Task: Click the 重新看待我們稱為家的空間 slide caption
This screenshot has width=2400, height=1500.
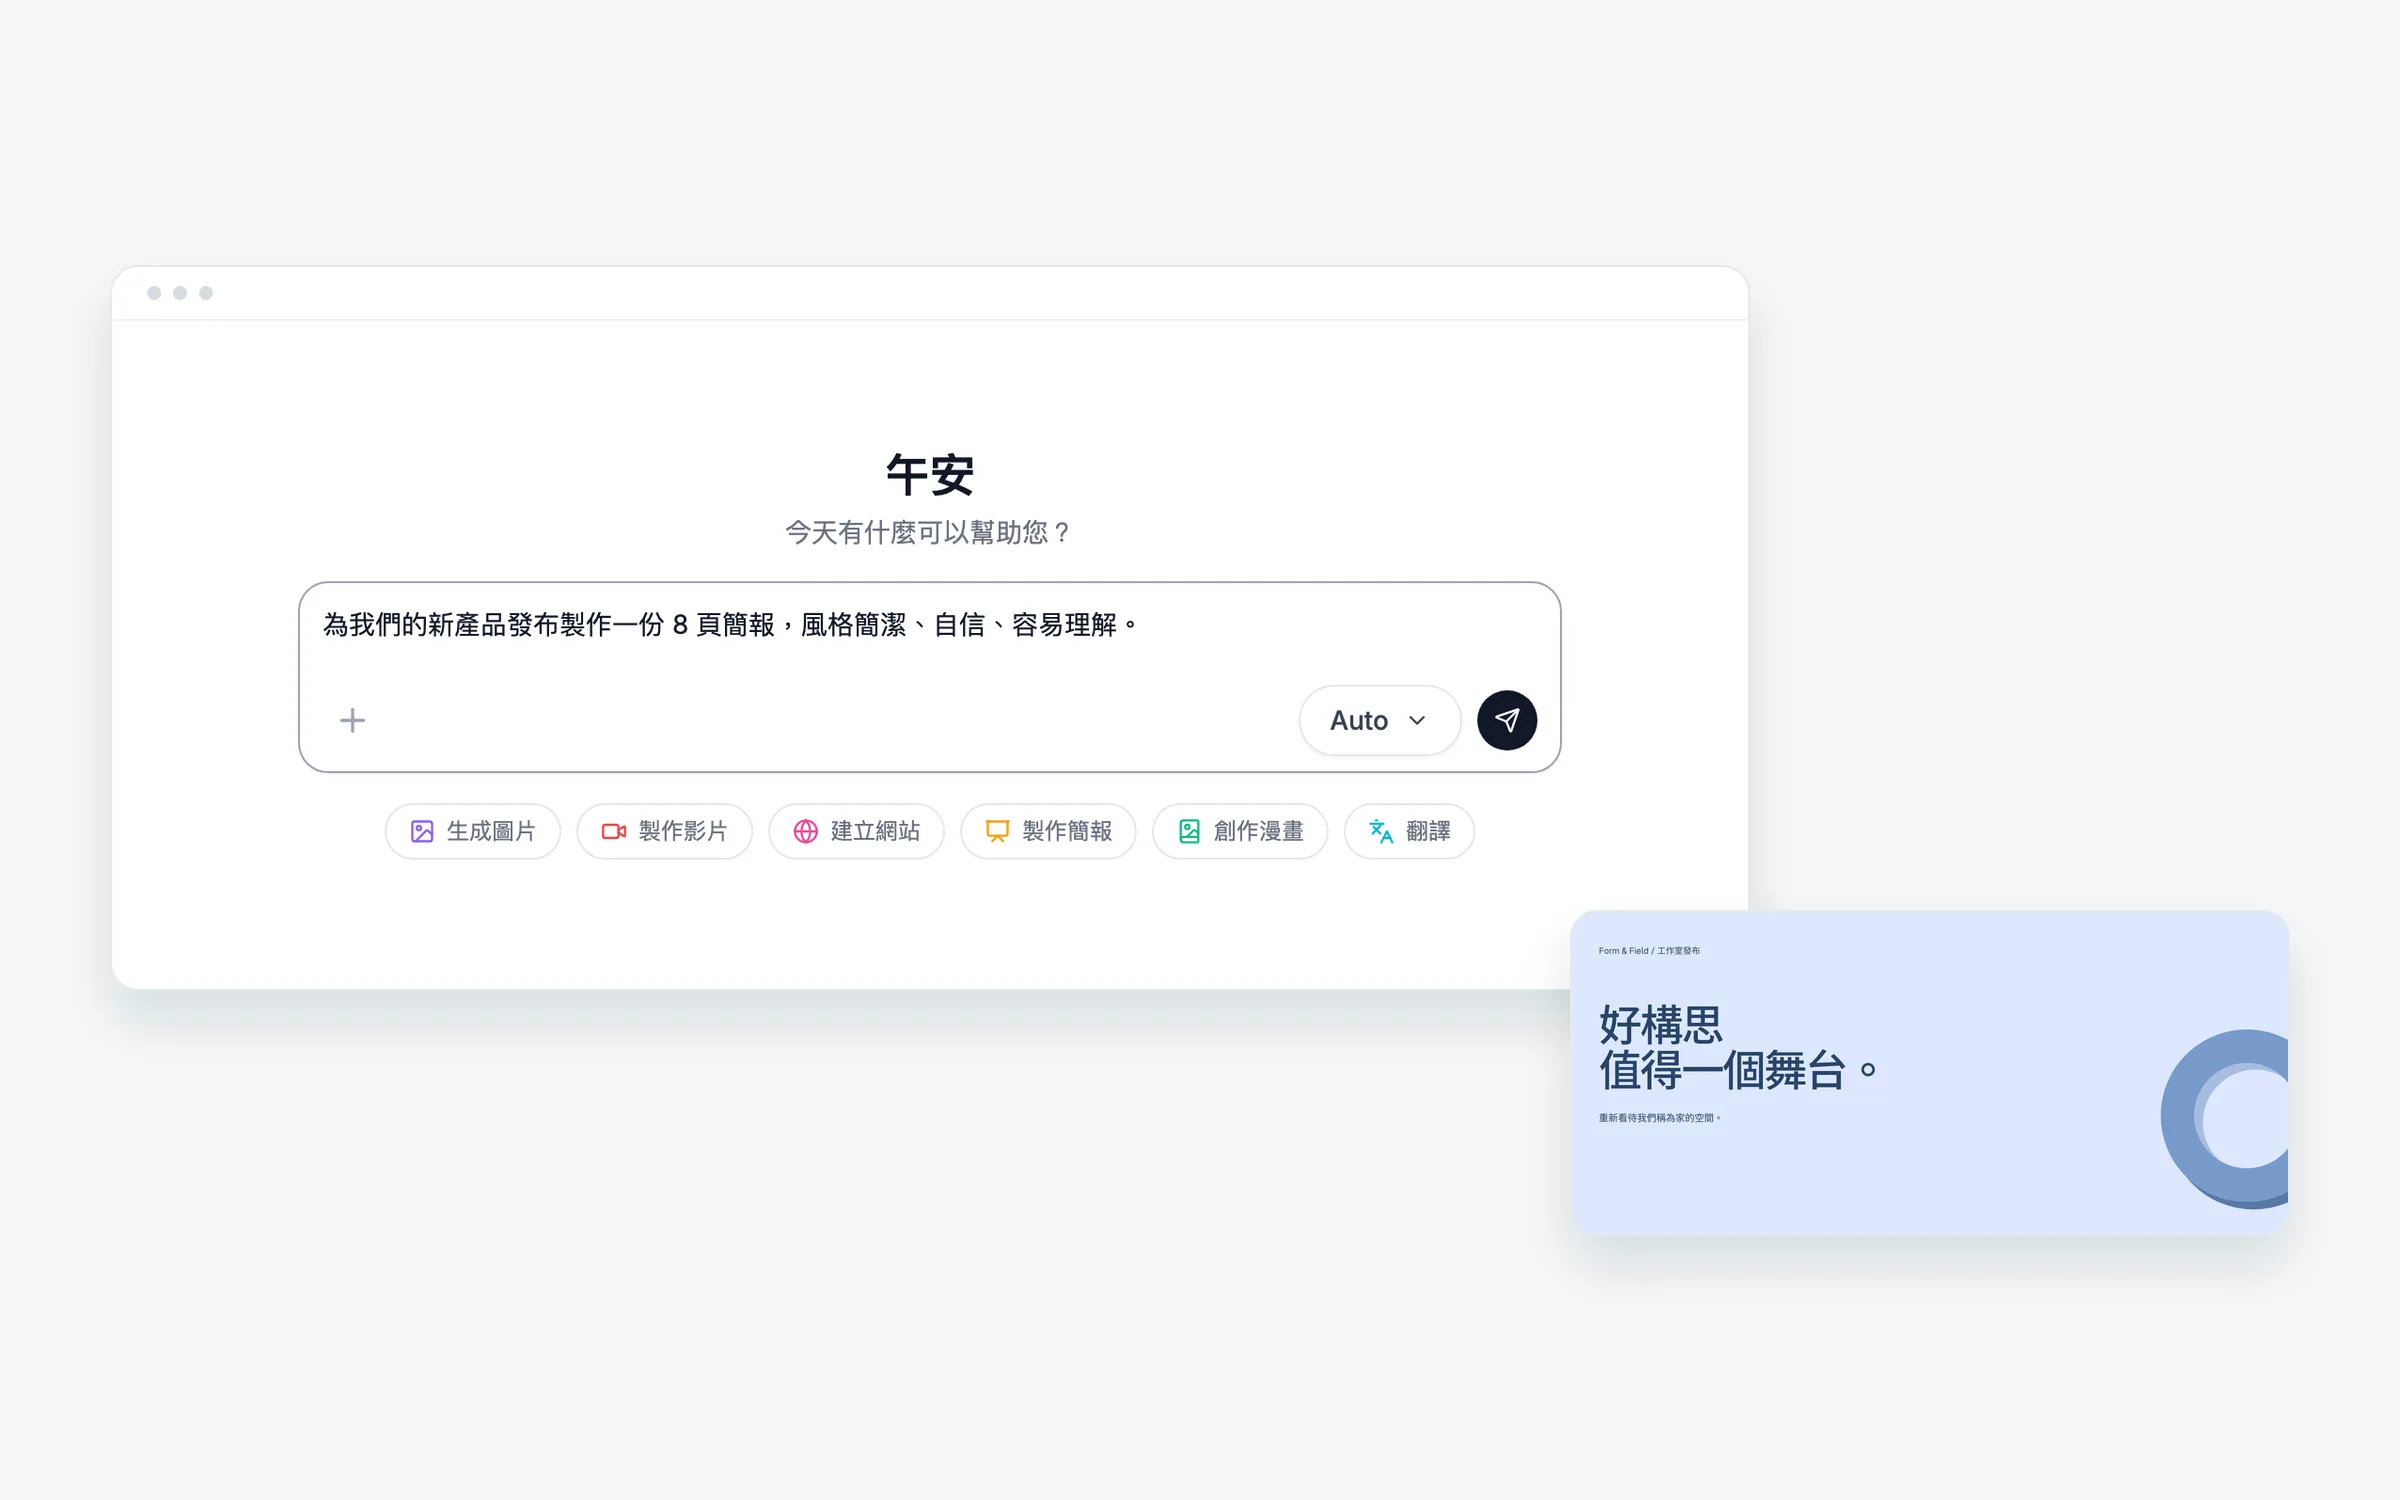Action: [1659, 1118]
